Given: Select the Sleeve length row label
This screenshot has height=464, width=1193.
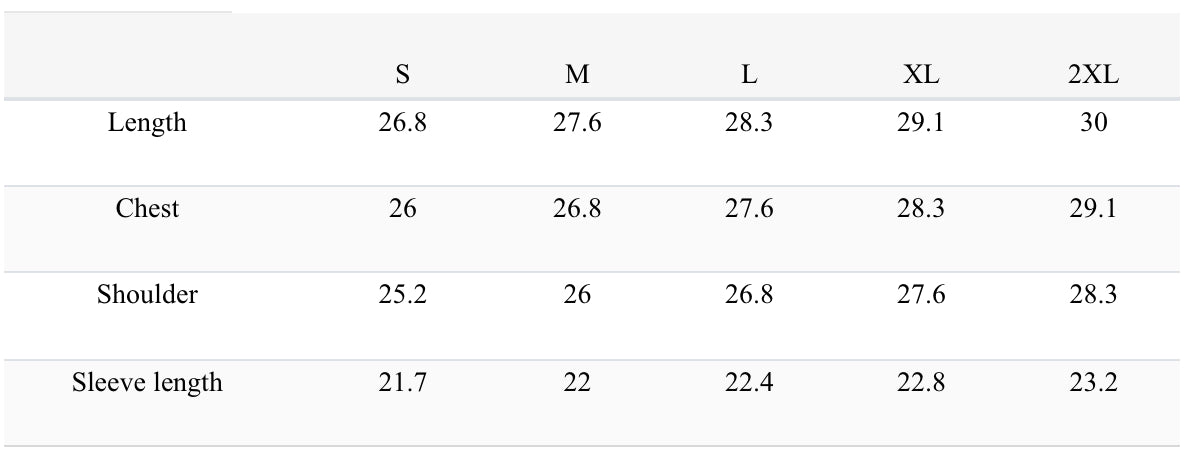Looking at the screenshot, I should click(147, 382).
